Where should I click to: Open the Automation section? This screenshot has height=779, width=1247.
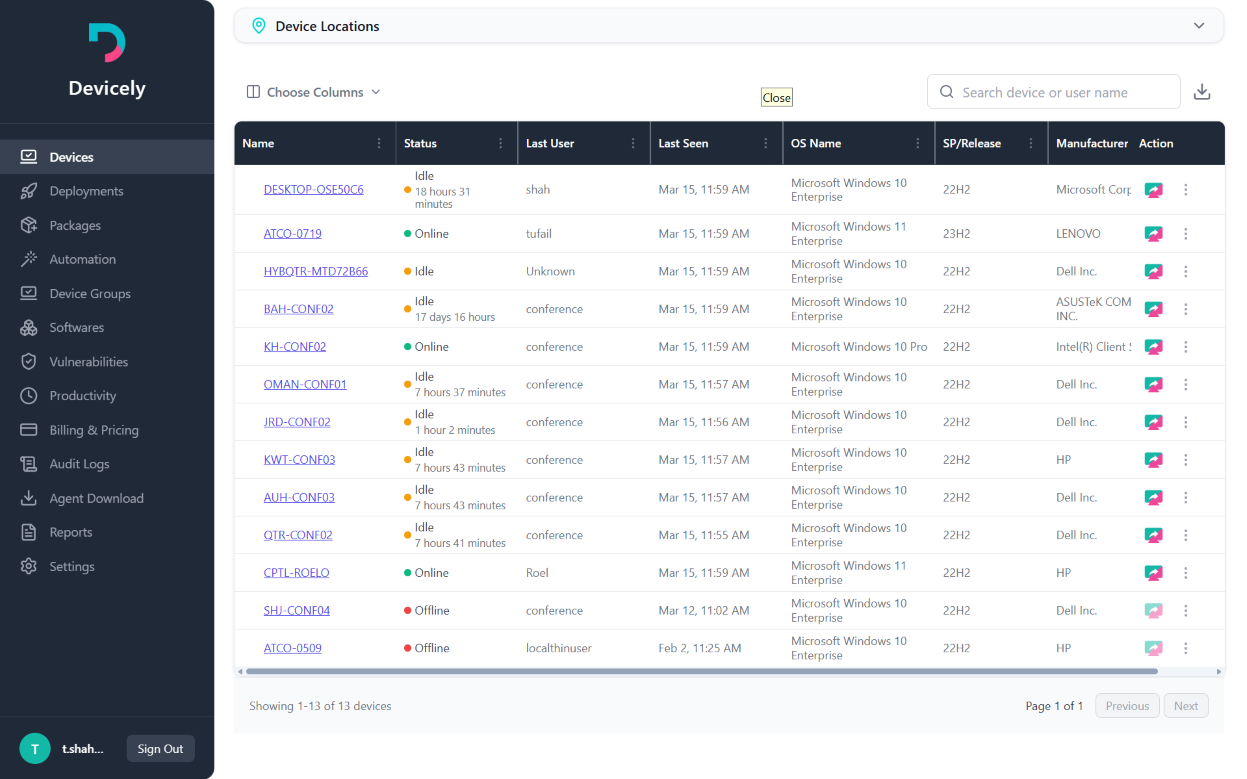click(x=82, y=259)
